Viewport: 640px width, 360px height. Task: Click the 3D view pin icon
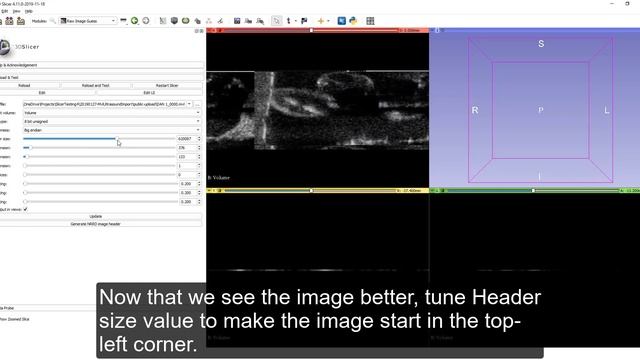pyautogui.click(x=437, y=30)
